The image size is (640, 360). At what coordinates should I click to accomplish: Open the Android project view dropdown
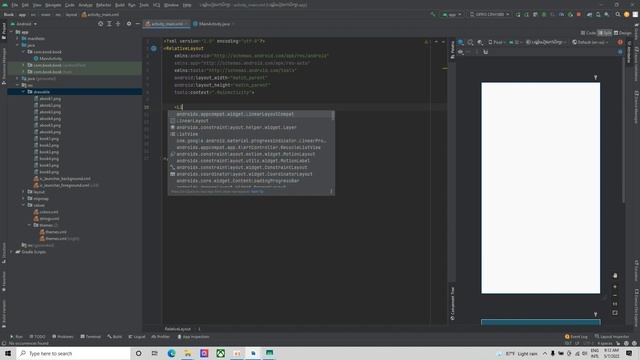click(24, 24)
